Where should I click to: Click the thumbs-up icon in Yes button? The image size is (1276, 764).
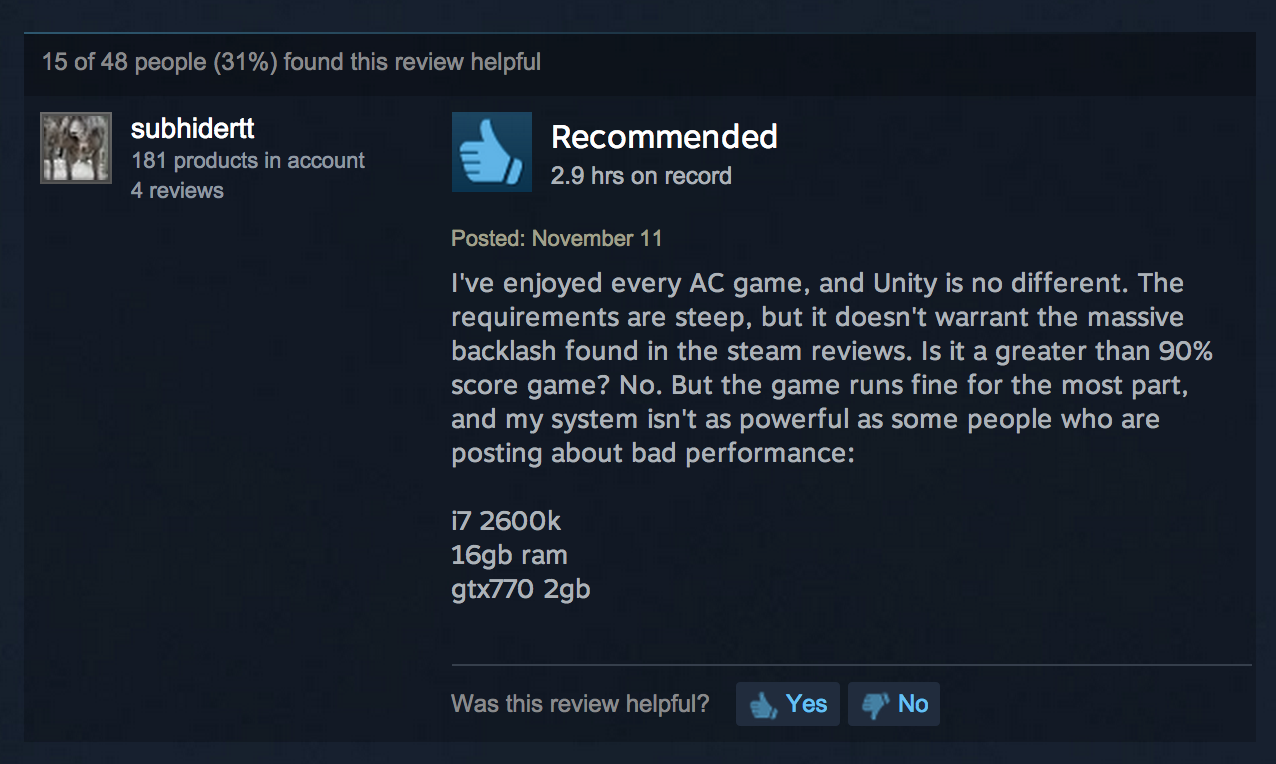pos(764,705)
